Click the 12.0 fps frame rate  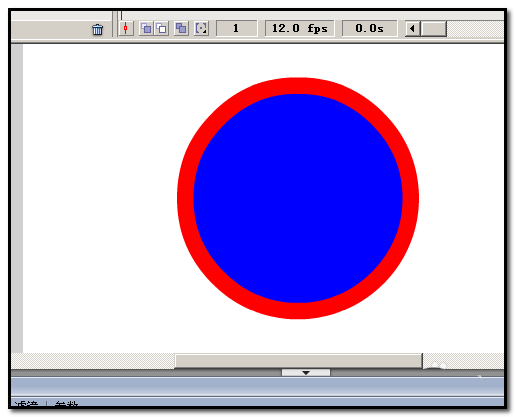click(x=300, y=28)
